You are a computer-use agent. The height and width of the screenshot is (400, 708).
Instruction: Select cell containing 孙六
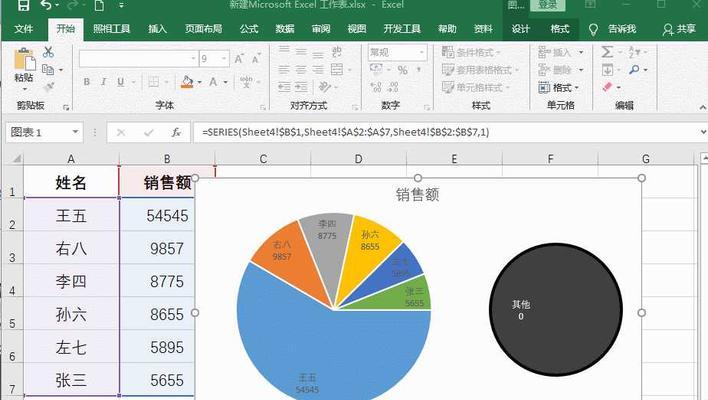tap(71, 314)
